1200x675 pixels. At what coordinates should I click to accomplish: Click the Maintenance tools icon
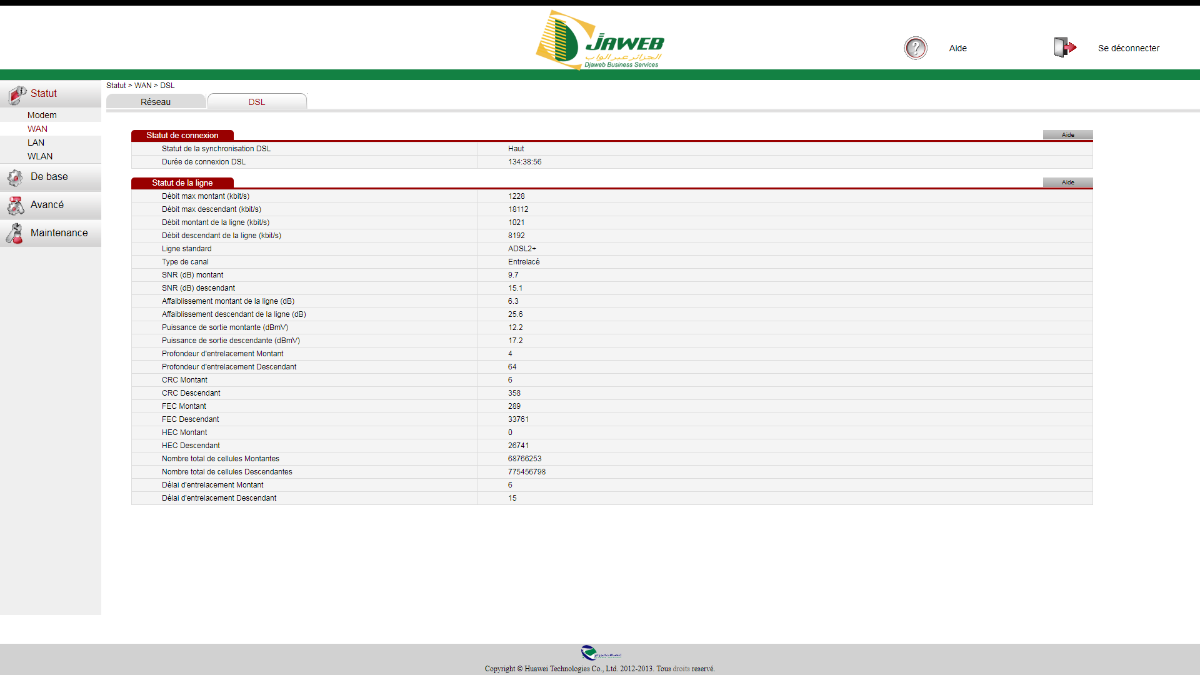click(x=15, y=234)
